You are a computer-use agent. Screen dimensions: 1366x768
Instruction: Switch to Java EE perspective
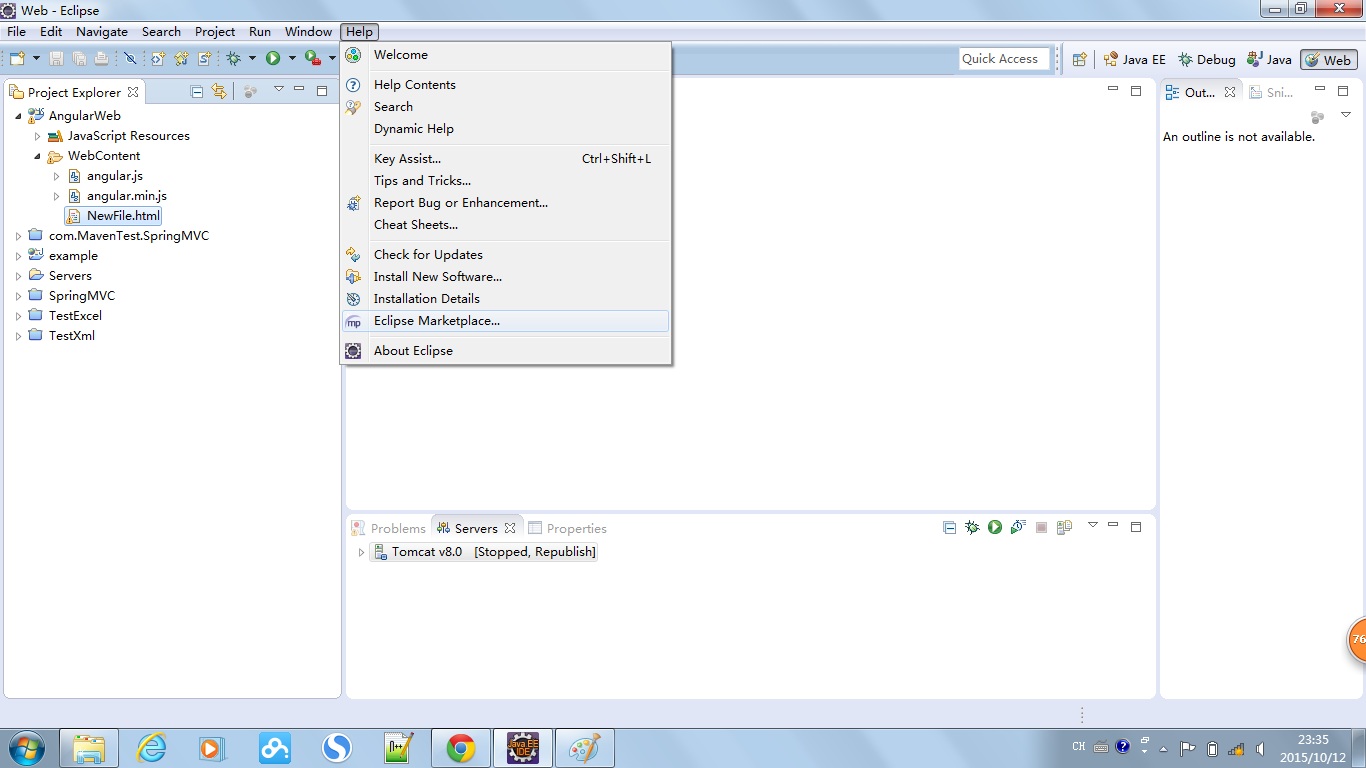[1134, 60]
